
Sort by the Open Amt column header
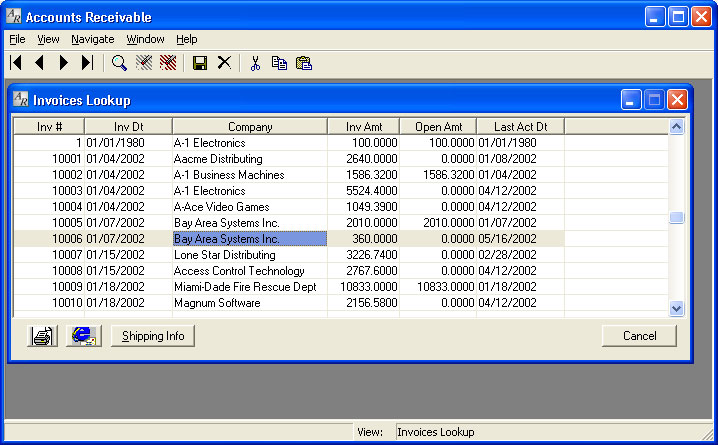(x=438, y=126)
